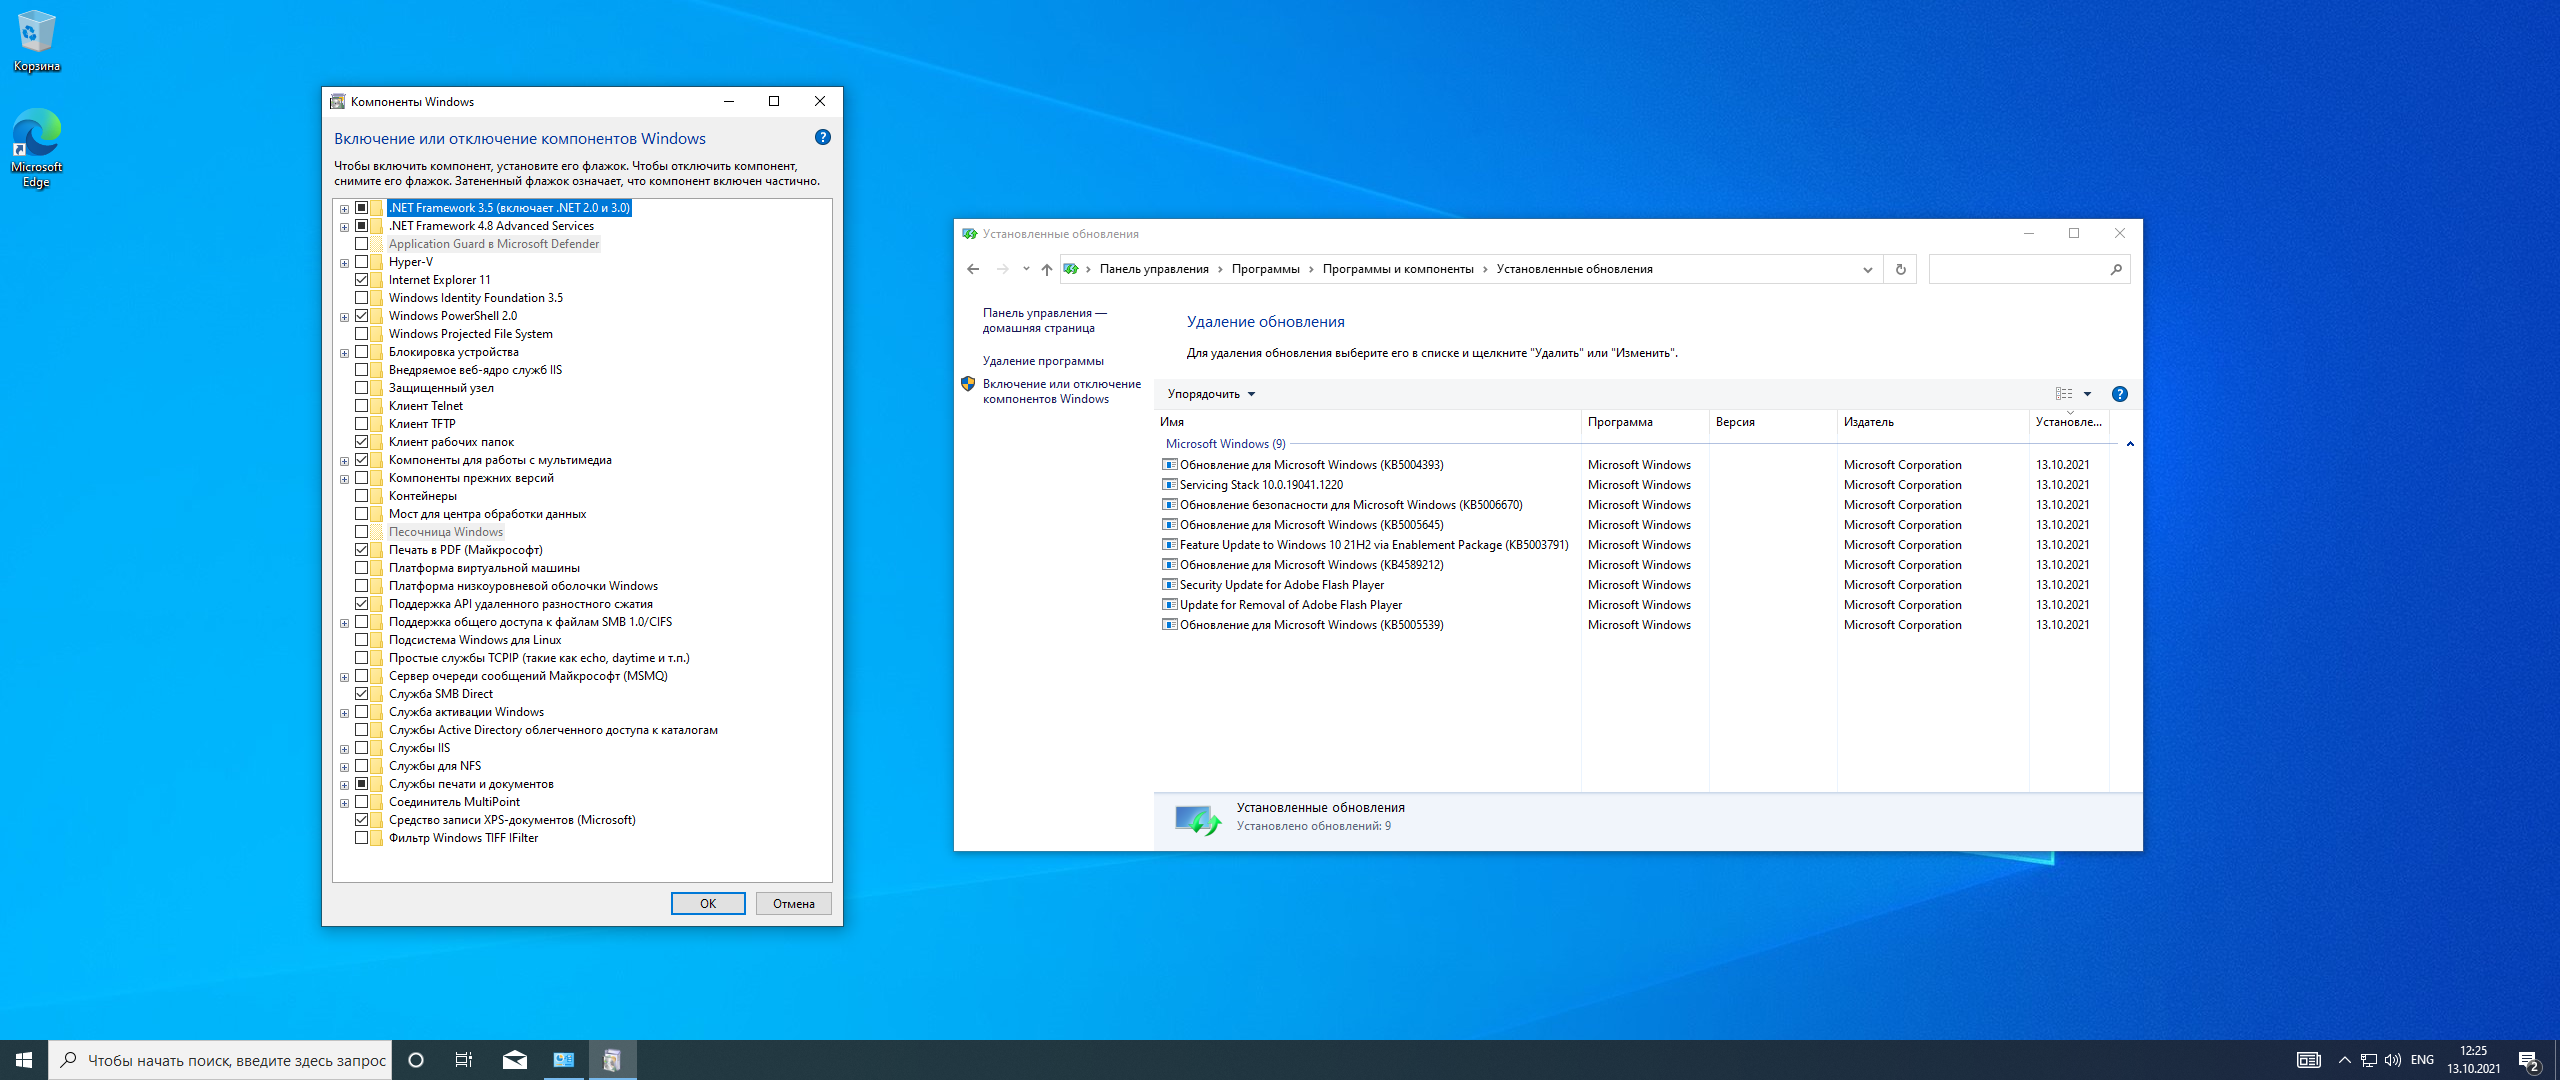Enable TFTP client checkbox
The image size is (2560, 1080).
point(362,424)
